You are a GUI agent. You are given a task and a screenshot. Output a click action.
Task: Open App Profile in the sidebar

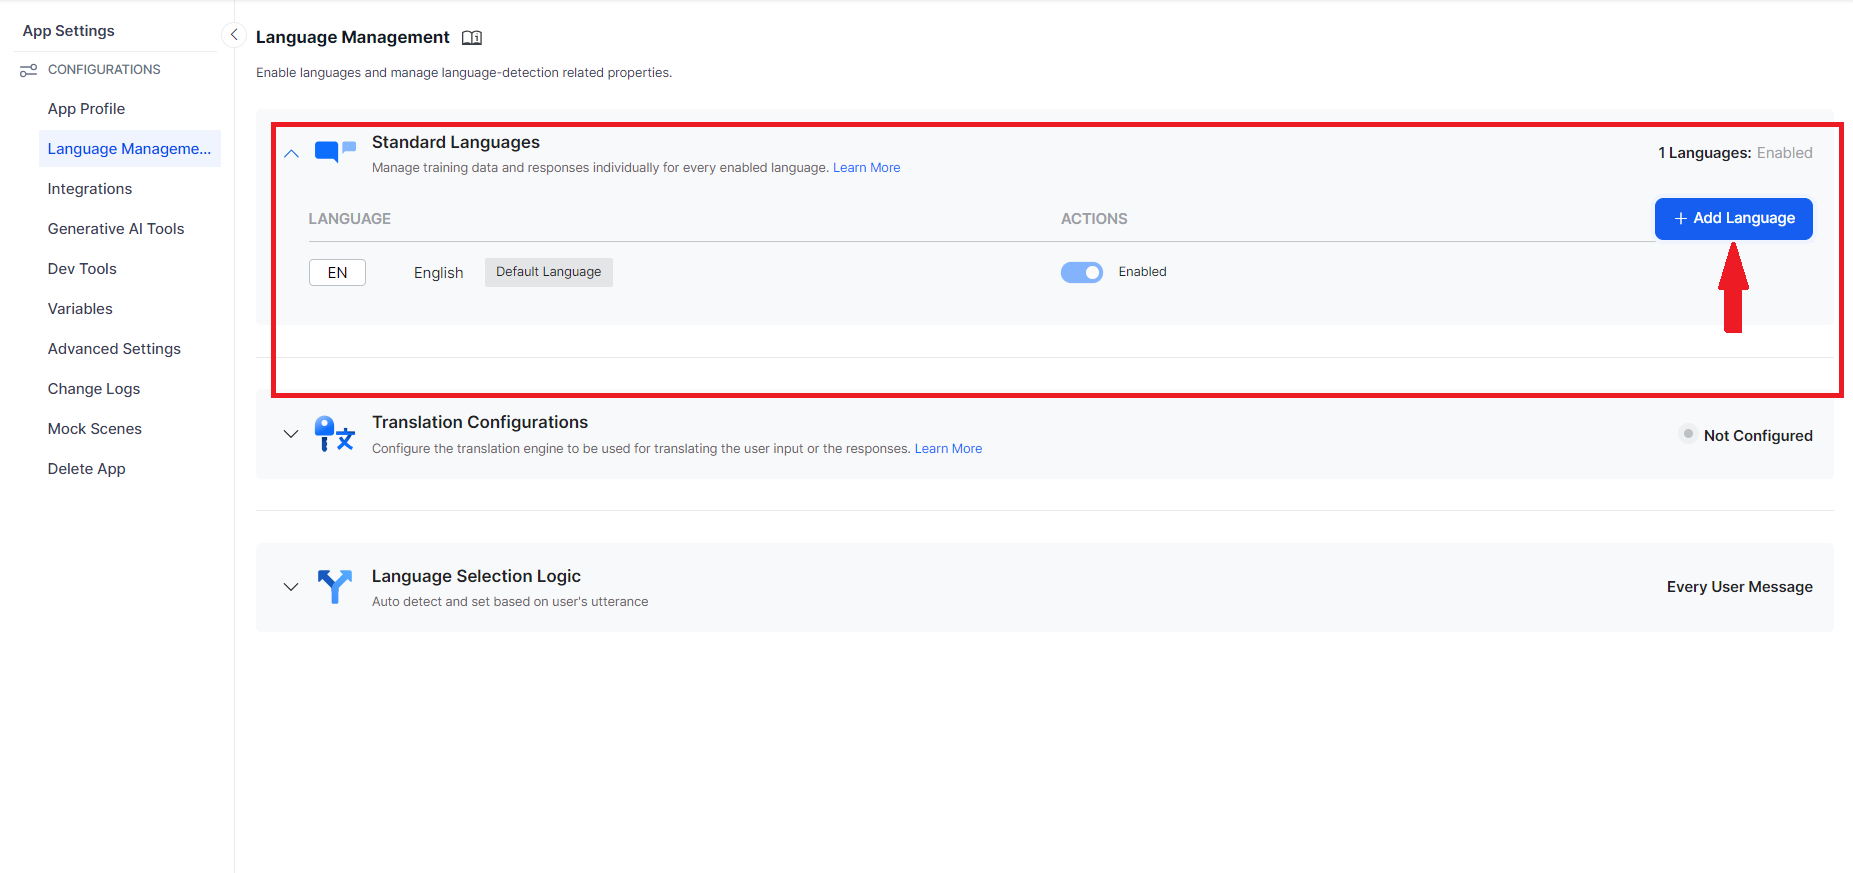point(86,109)
